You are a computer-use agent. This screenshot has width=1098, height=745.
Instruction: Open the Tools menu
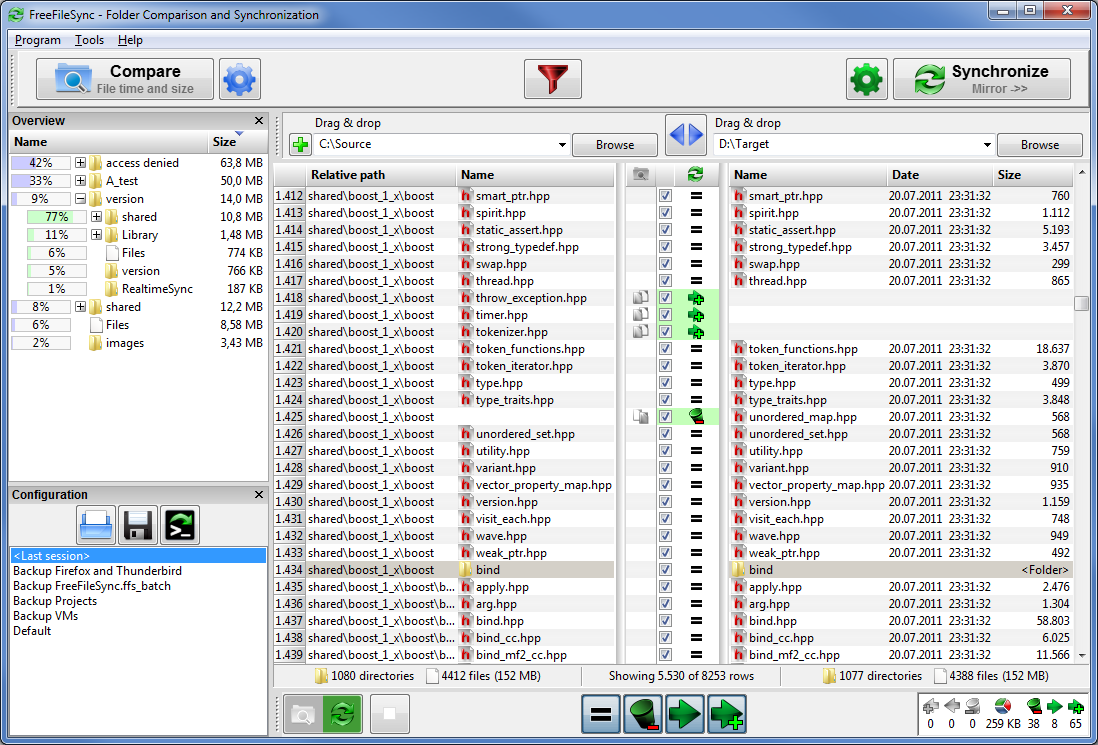tap(90, 40)
